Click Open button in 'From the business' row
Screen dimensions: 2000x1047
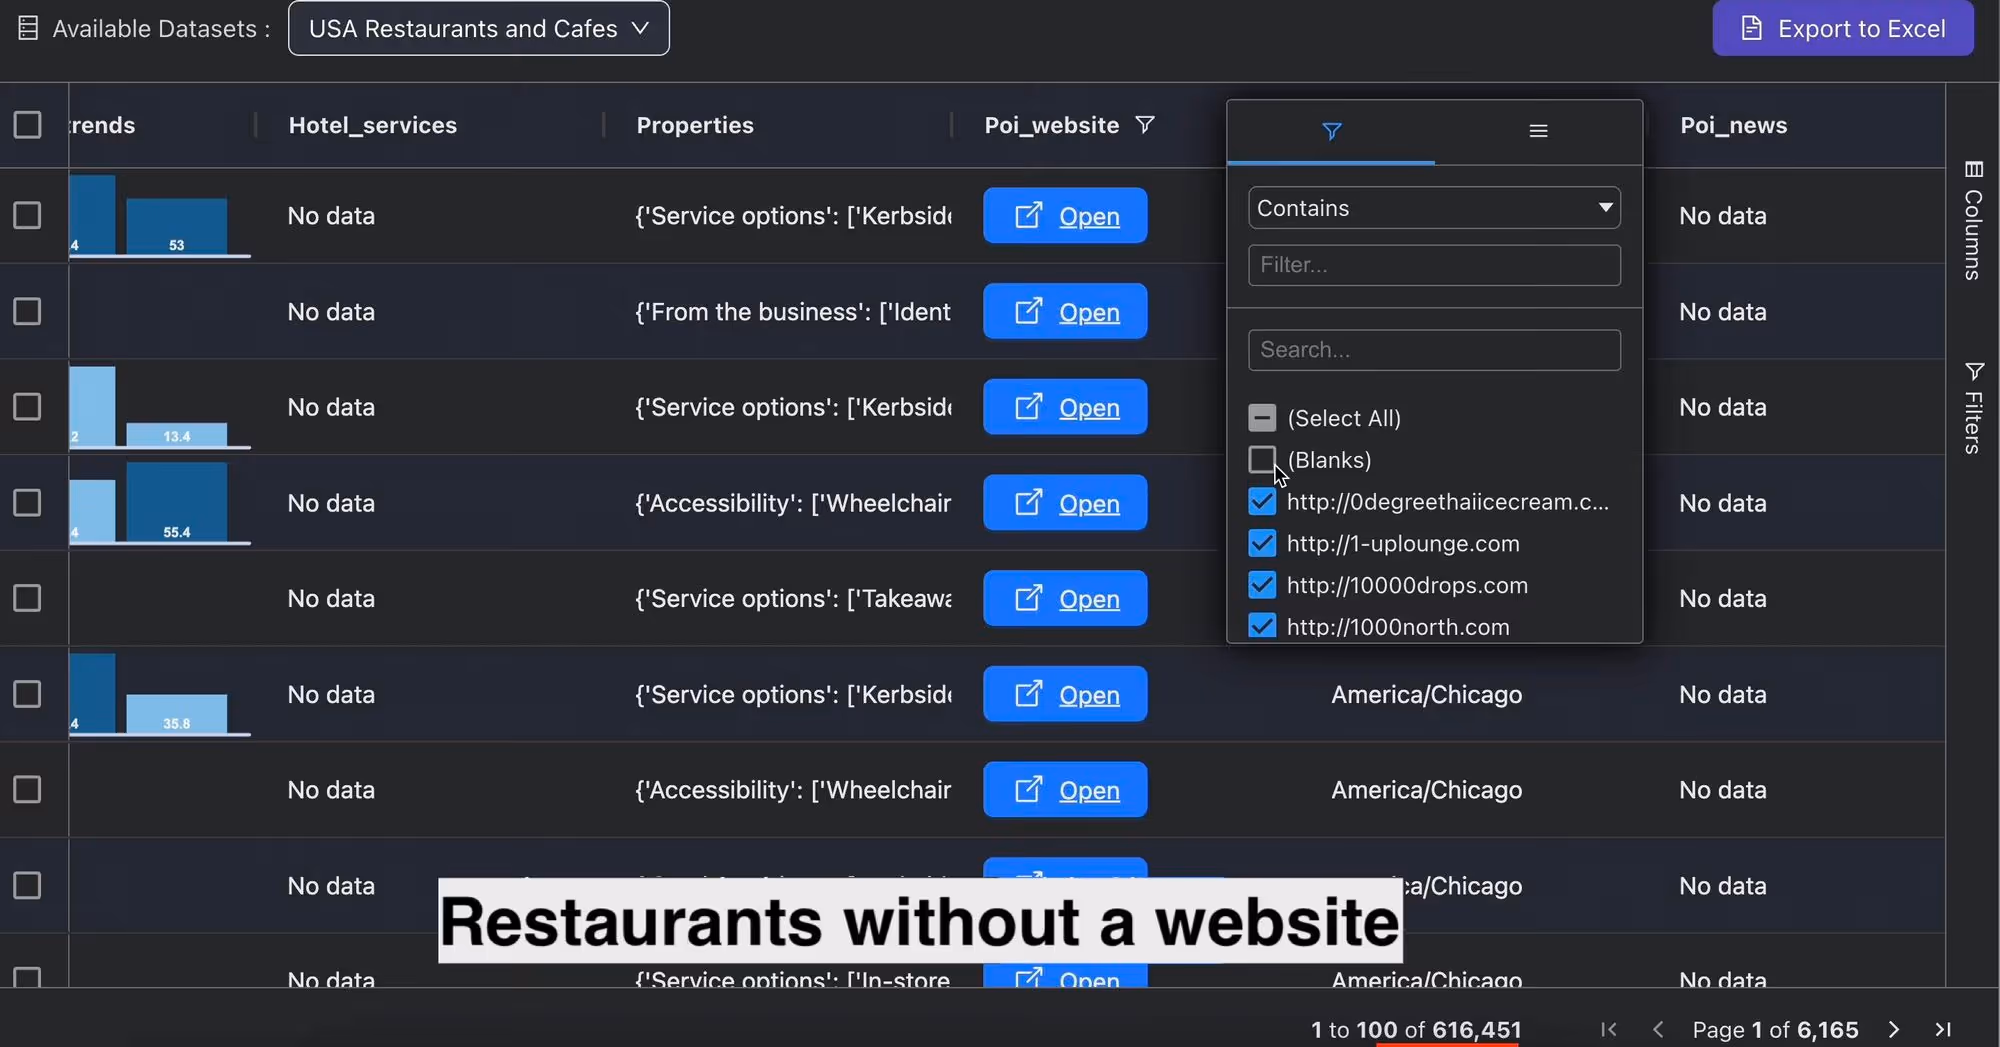1065,312
